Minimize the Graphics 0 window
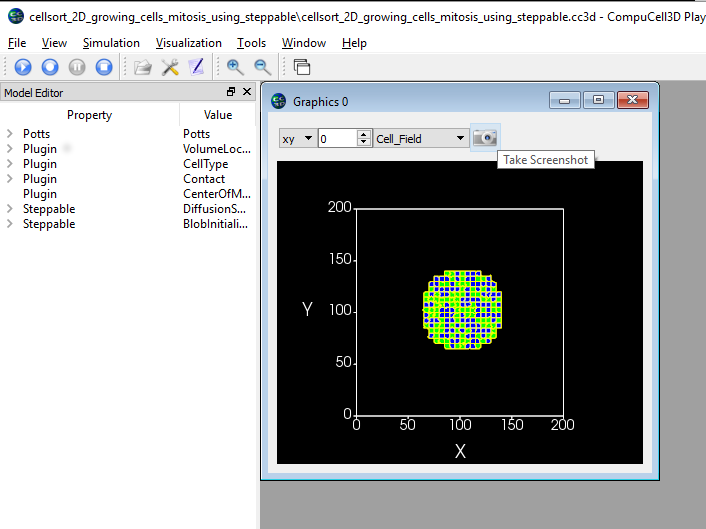 point(565,100)
